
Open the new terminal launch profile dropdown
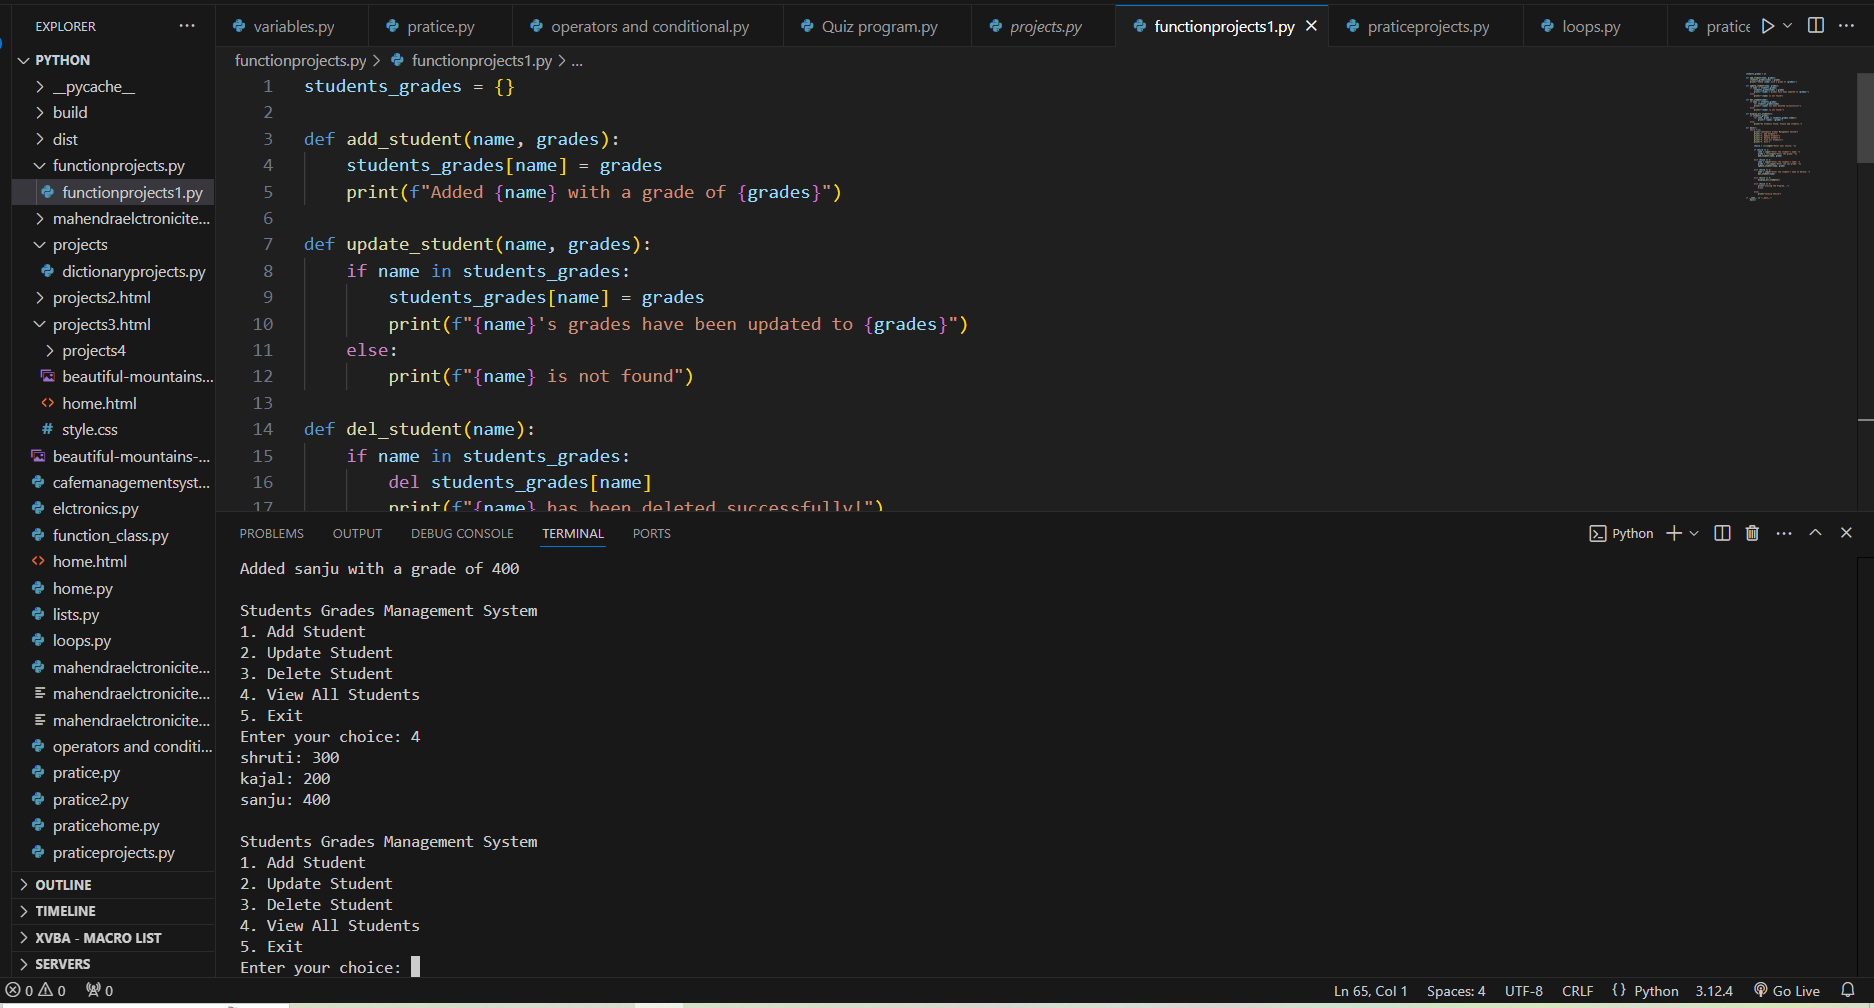(1694, 534)
